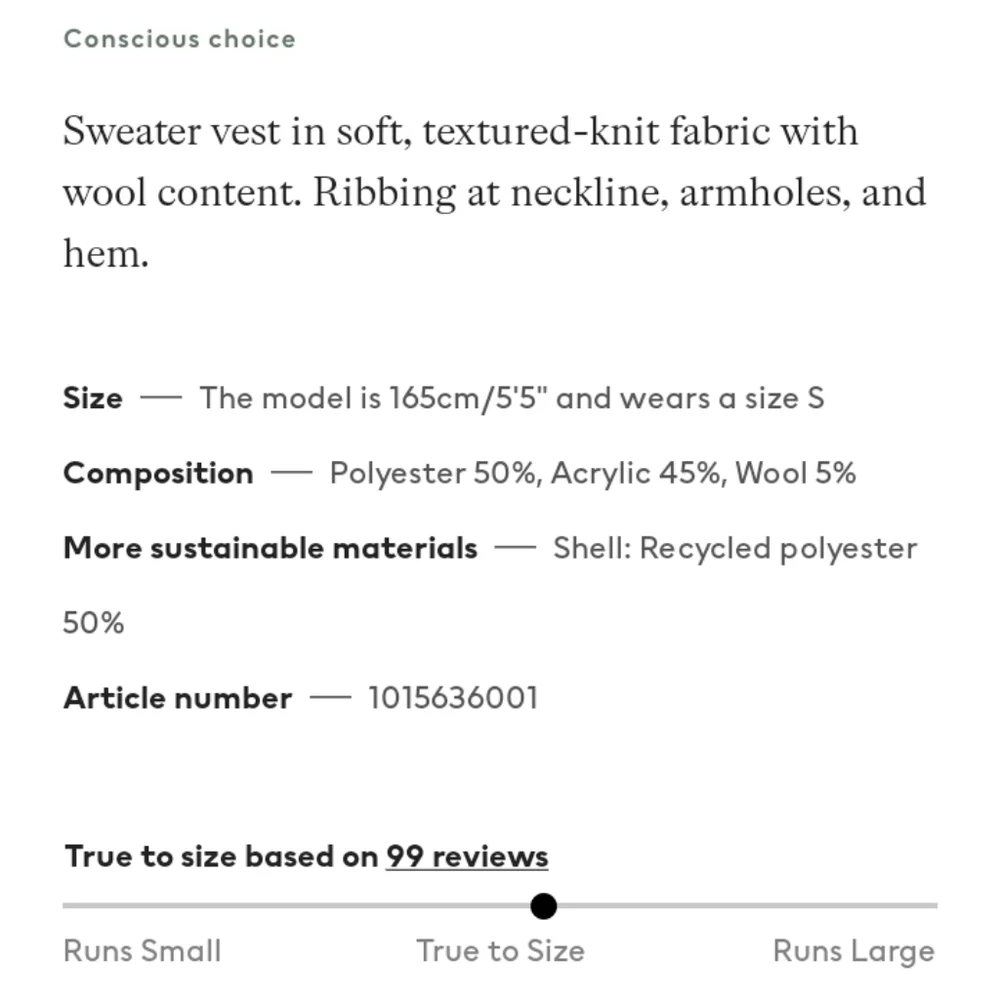
Task: Open the 99 reviews link
Action: point(467,856)
